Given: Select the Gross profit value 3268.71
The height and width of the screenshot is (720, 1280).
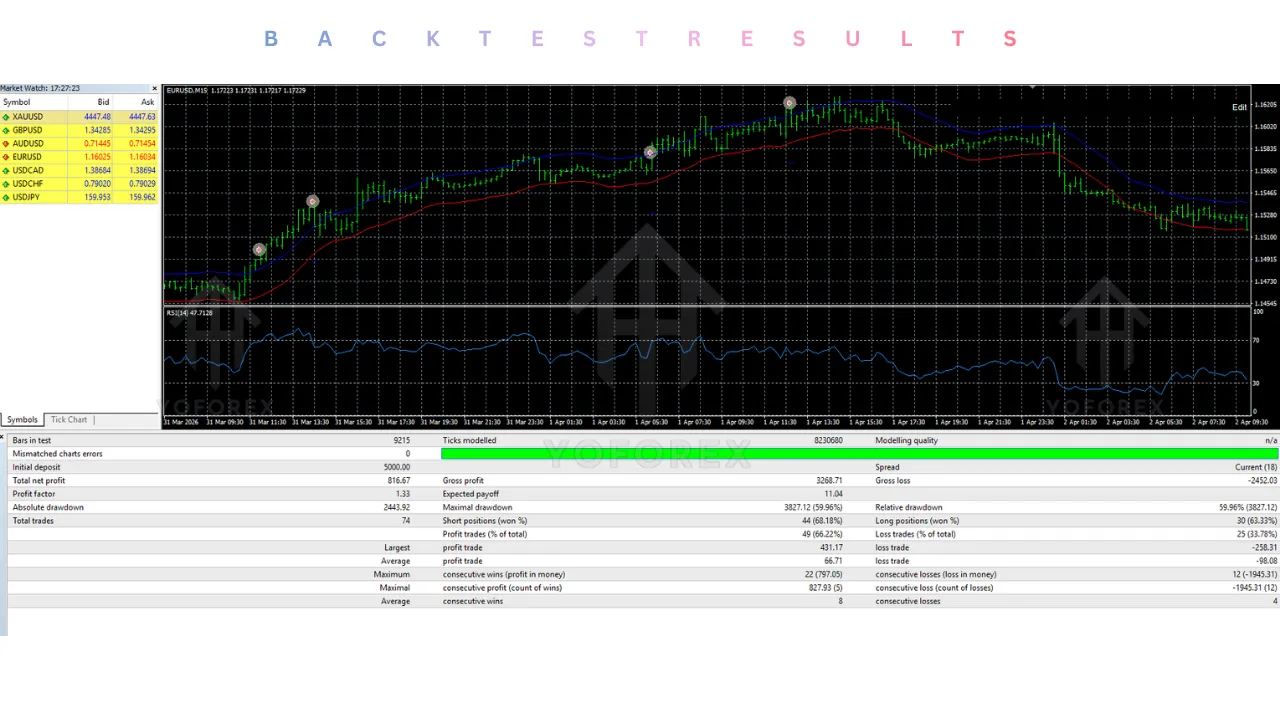Looking at the screenshot, I should click(830, 481).
